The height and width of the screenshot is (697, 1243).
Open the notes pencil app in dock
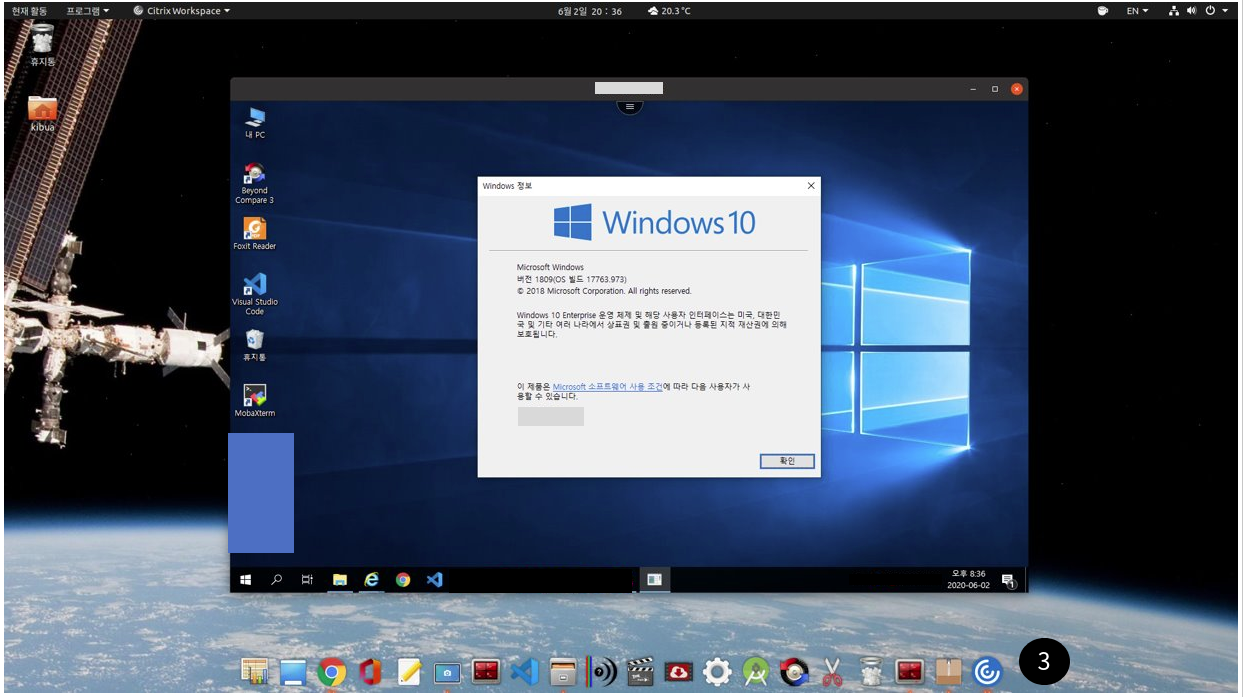tap(409, 672)
